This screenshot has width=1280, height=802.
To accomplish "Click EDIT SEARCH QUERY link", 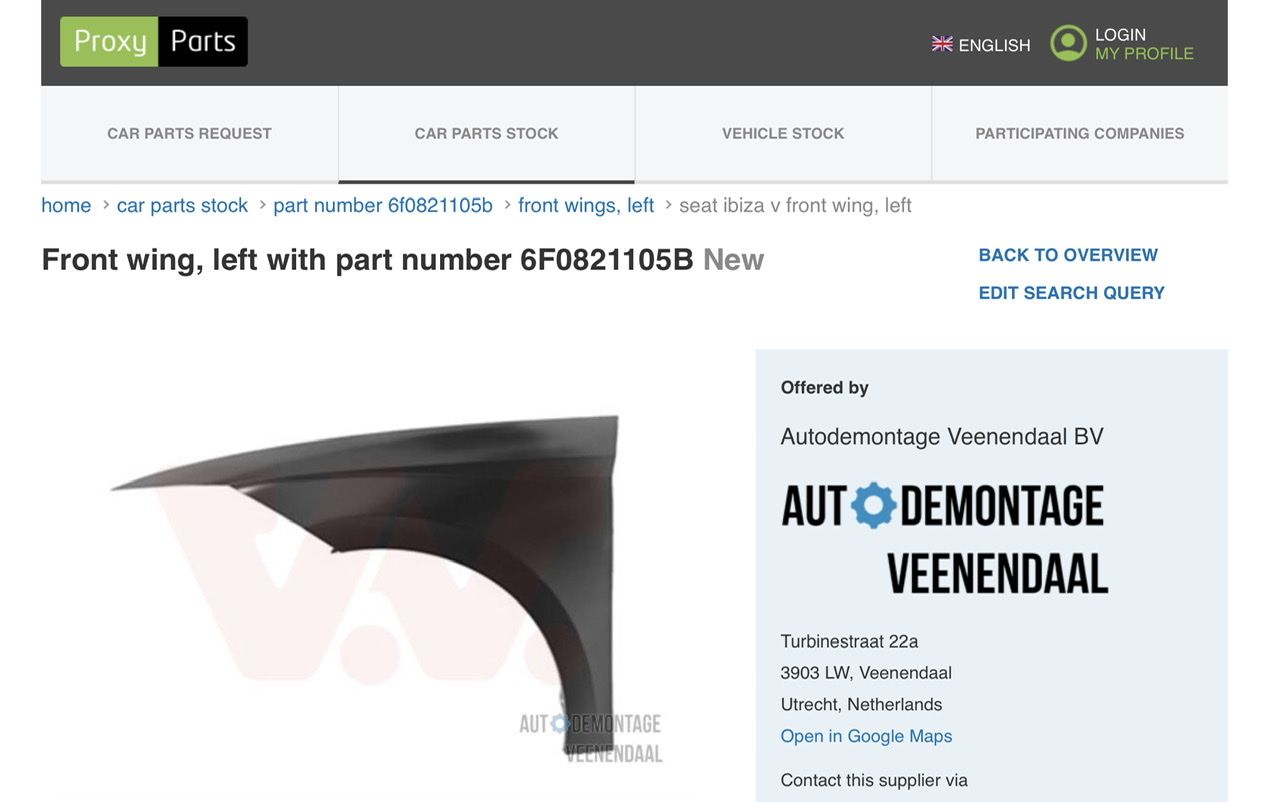I will (1071, 293).
